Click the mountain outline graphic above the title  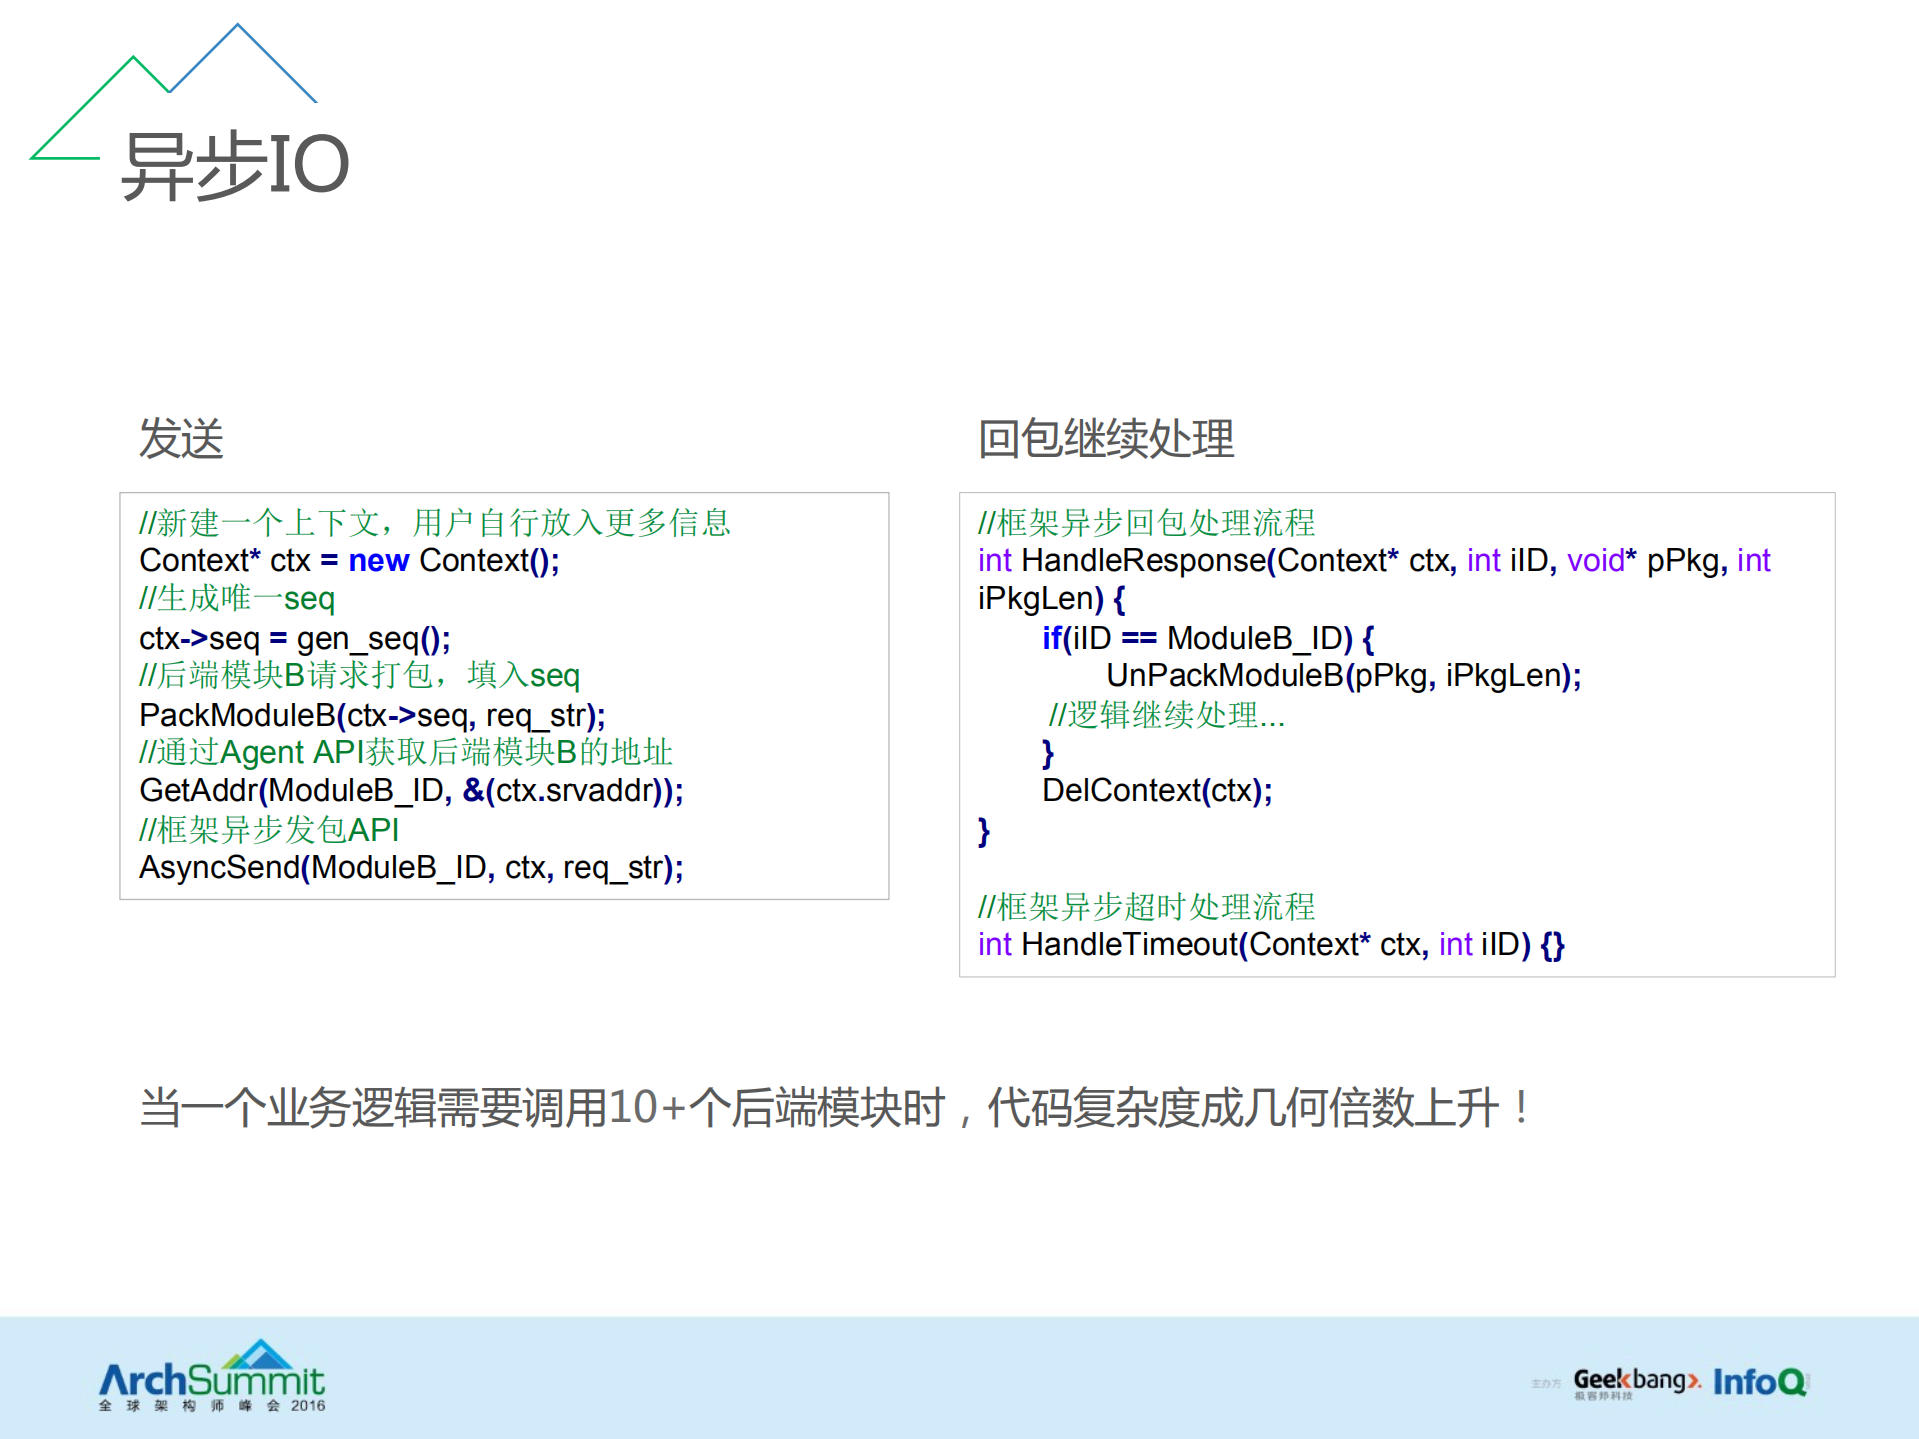pyautogui.click(x=175, y=90)
